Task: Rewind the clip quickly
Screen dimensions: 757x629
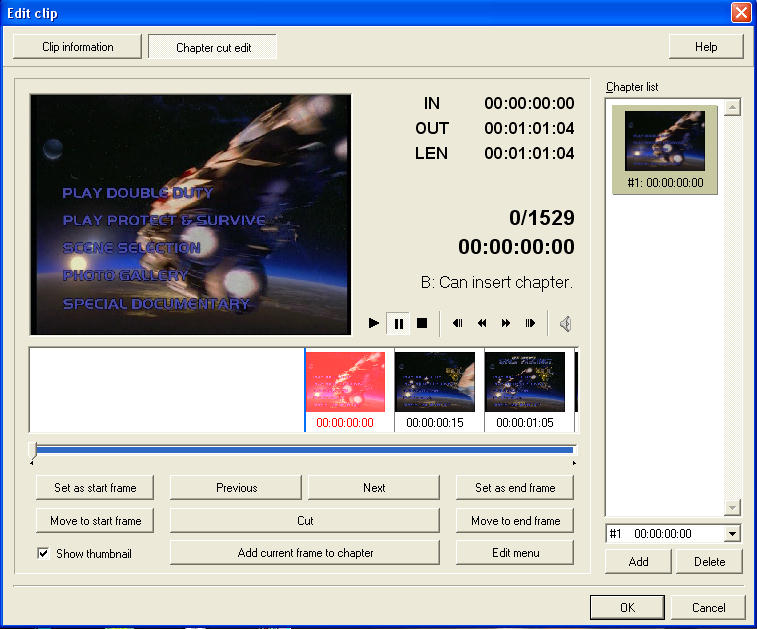Action: (482, 323)
